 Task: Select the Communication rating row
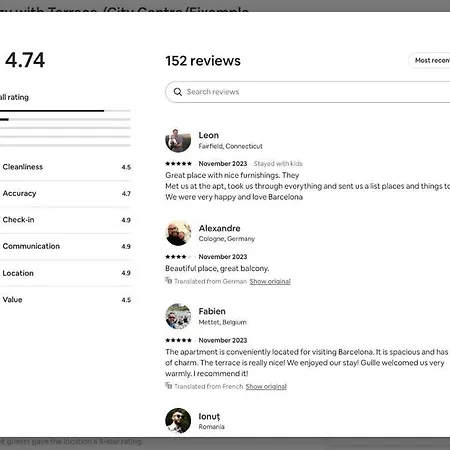pos(65,246)
